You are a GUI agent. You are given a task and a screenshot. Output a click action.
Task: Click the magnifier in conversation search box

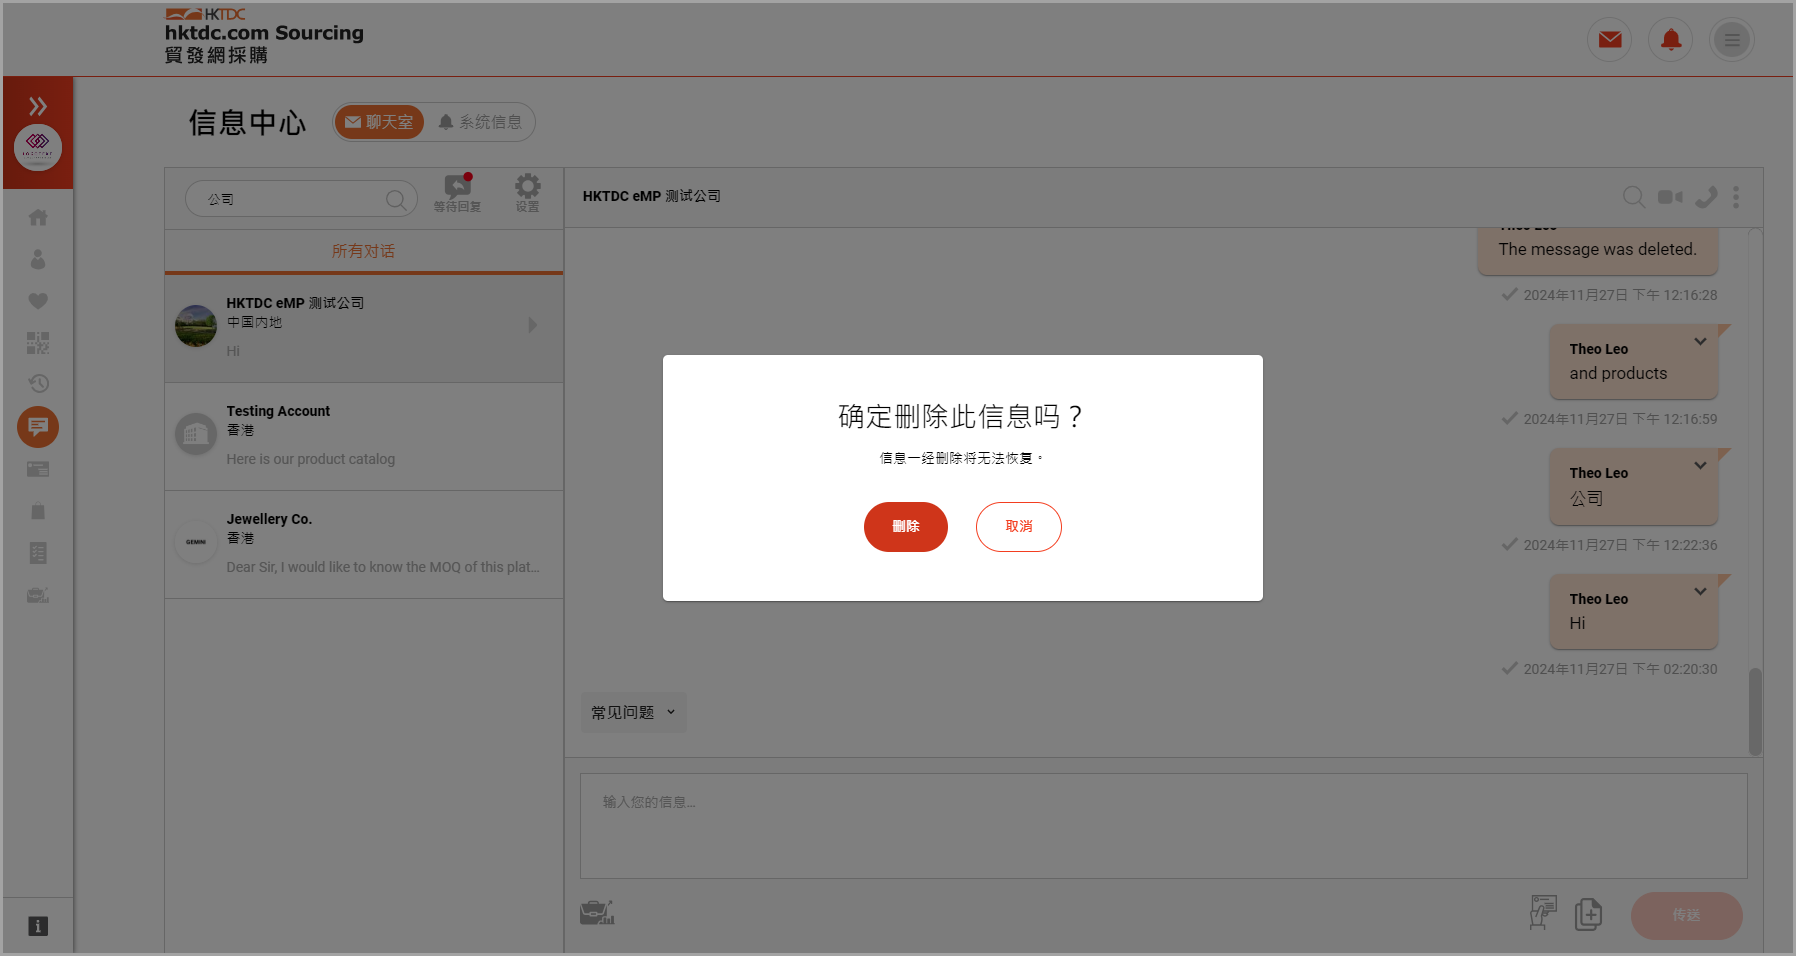pos(396,199)
